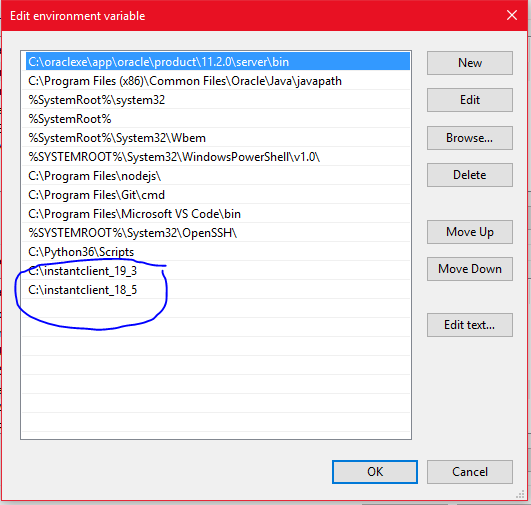
Task: Click the Move Down button
Action: [x=470, y=269]
